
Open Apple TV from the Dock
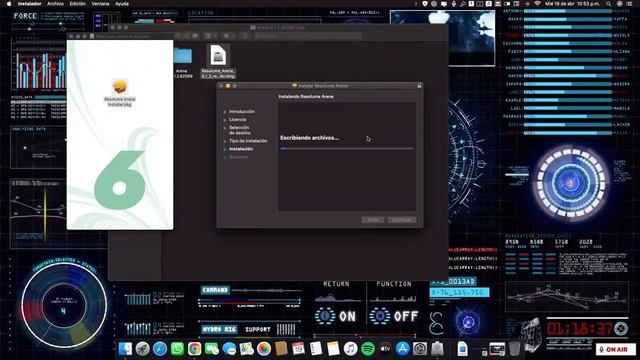point(385,349)
